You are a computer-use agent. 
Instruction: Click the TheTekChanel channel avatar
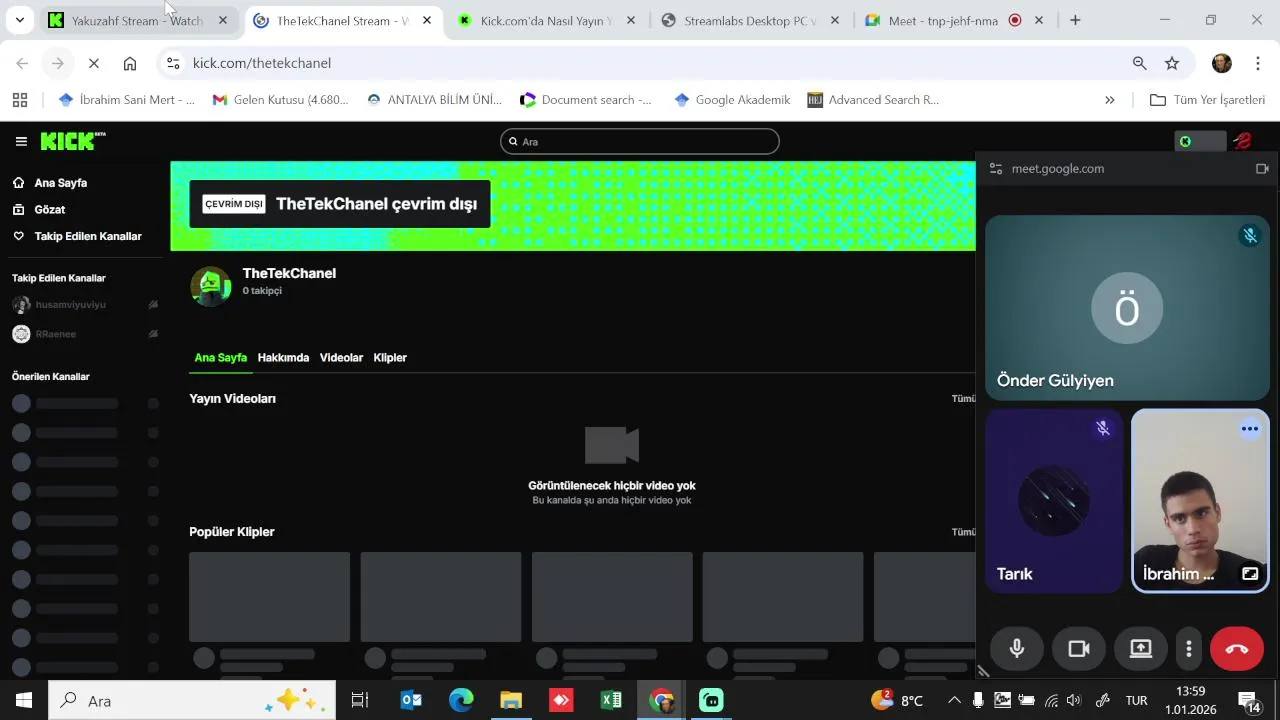tap(211, 286)
